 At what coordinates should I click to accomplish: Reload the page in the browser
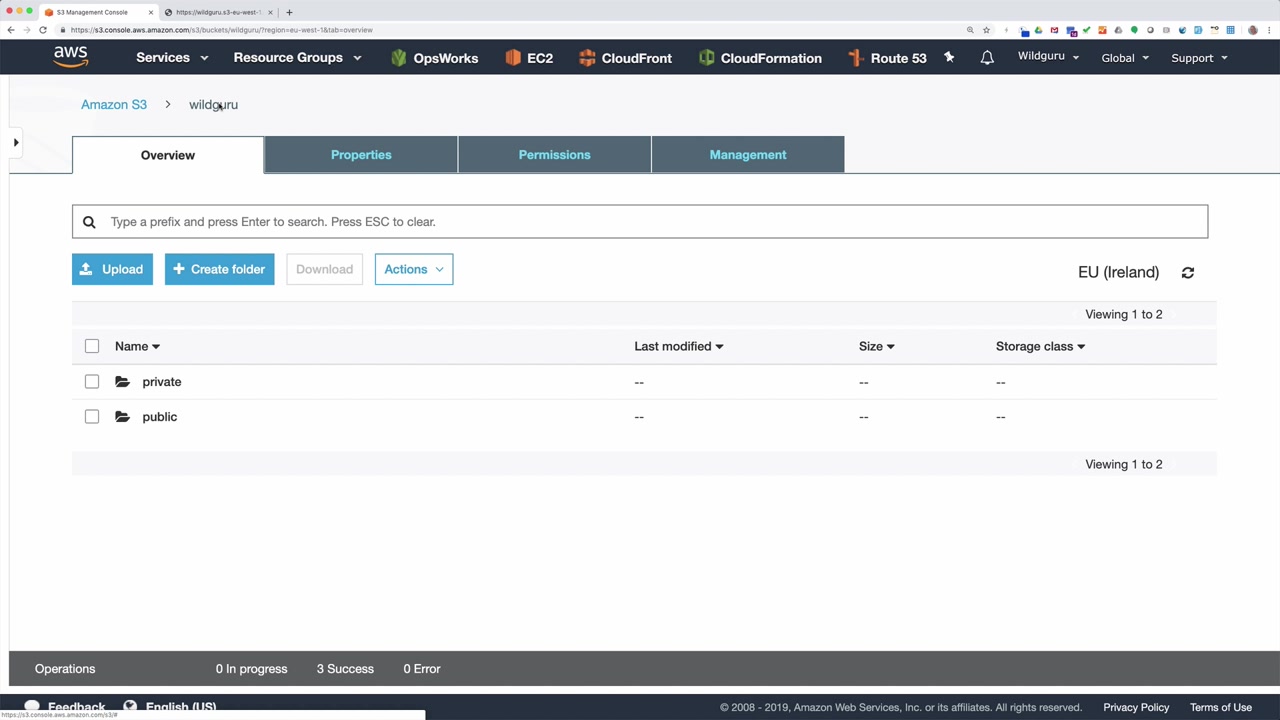[43, 30]
